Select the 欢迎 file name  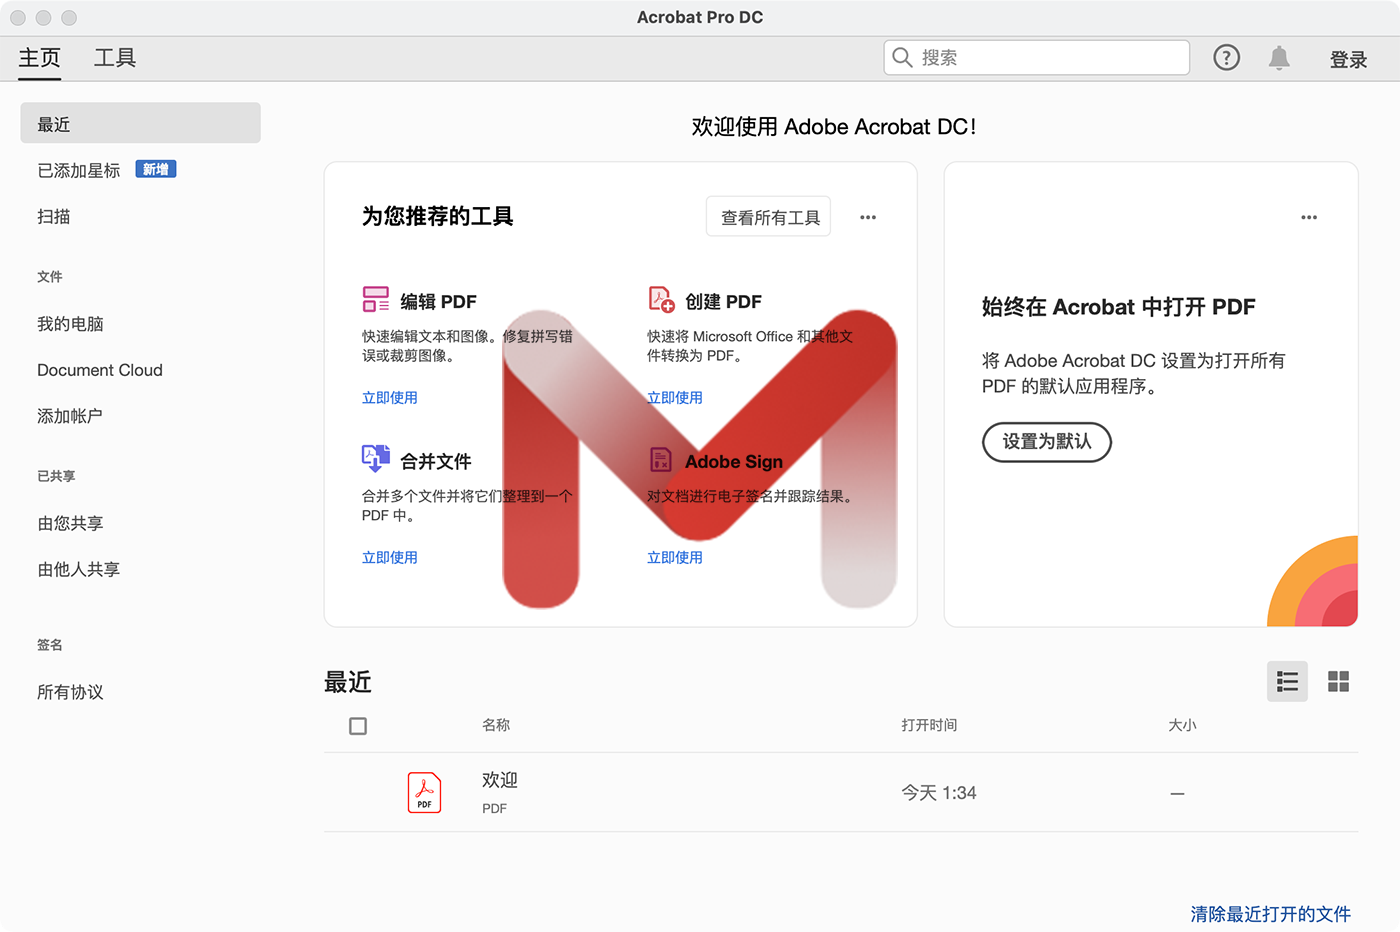click(x=500, y=780)
